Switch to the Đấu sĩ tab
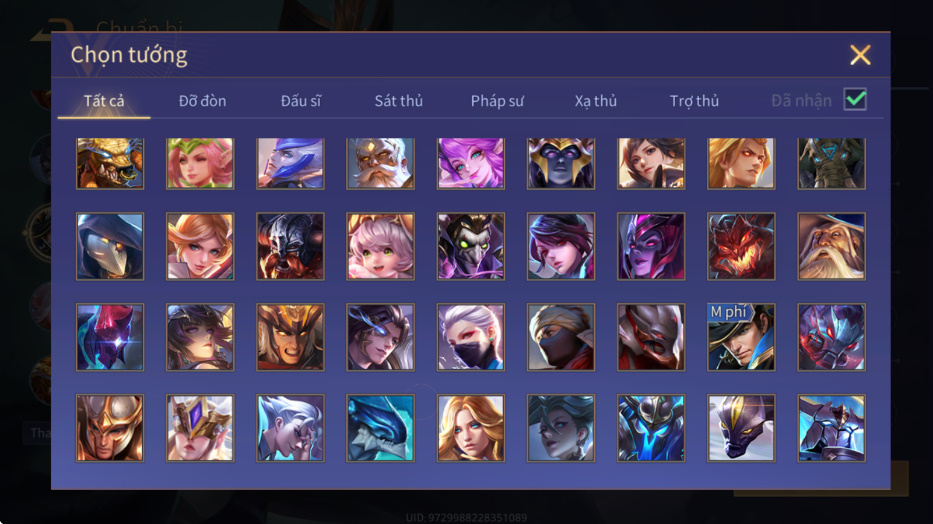Image resolution: width=933 pixels, height=524 pixels. tap(300, 101)
